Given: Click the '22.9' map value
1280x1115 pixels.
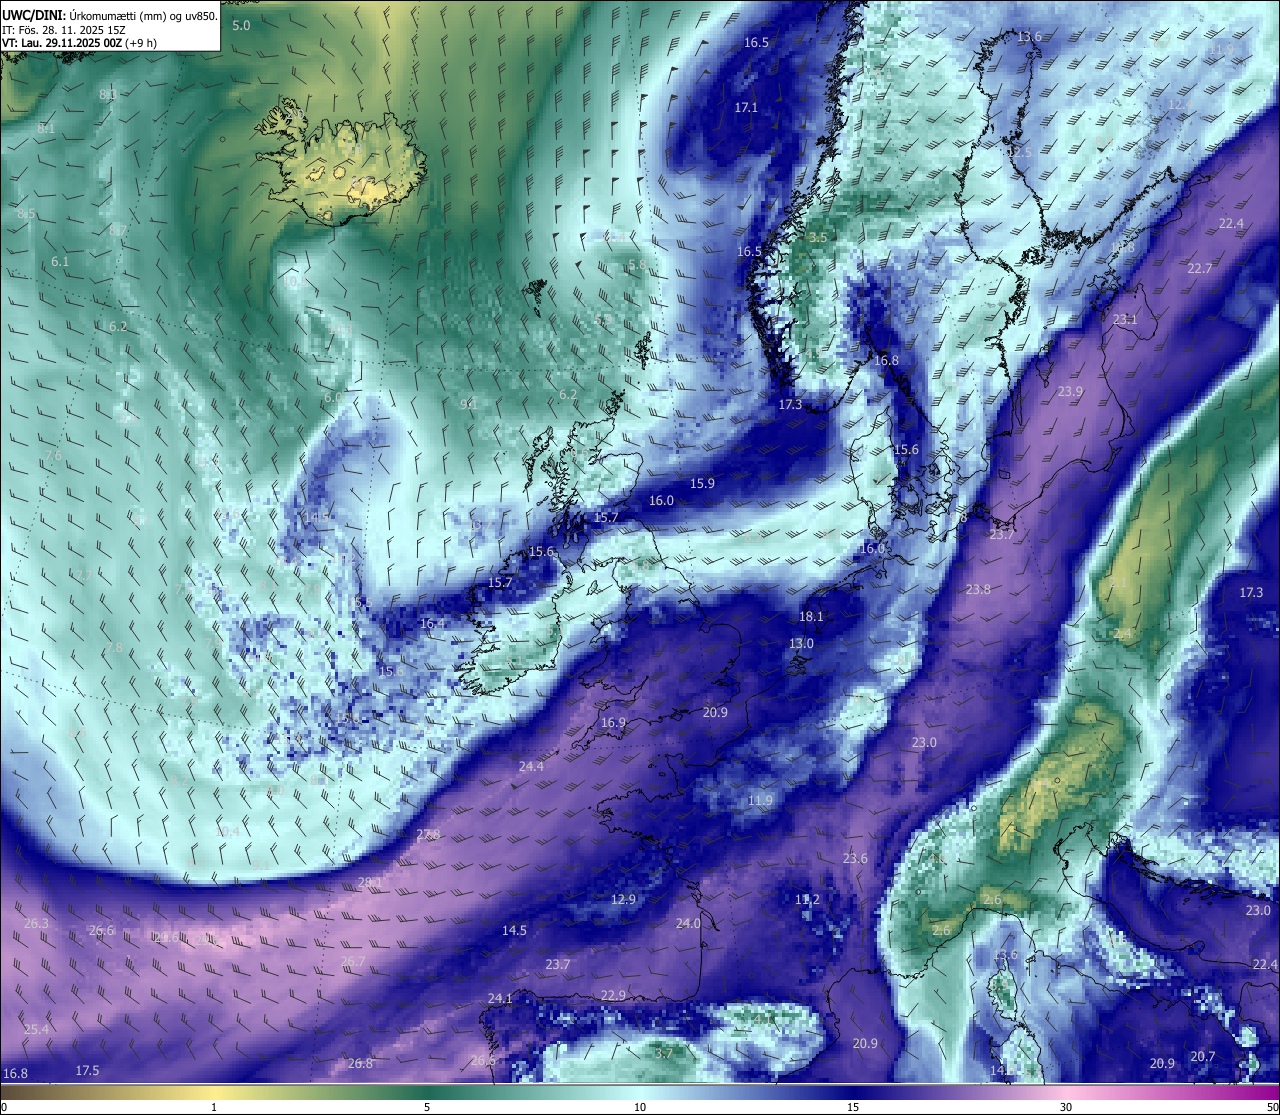Looking at the screenshot, I should tap(613, 995).
